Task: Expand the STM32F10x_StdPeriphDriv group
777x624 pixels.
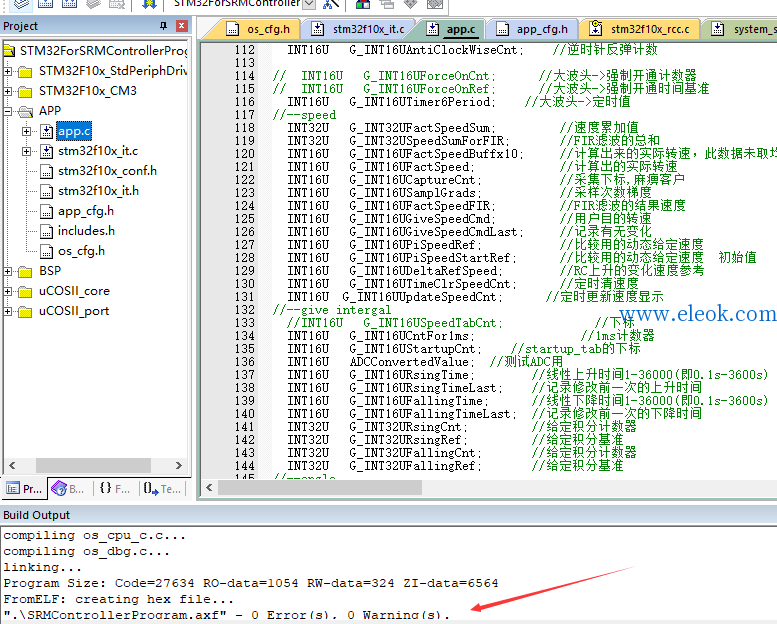Action: (8, 71)
